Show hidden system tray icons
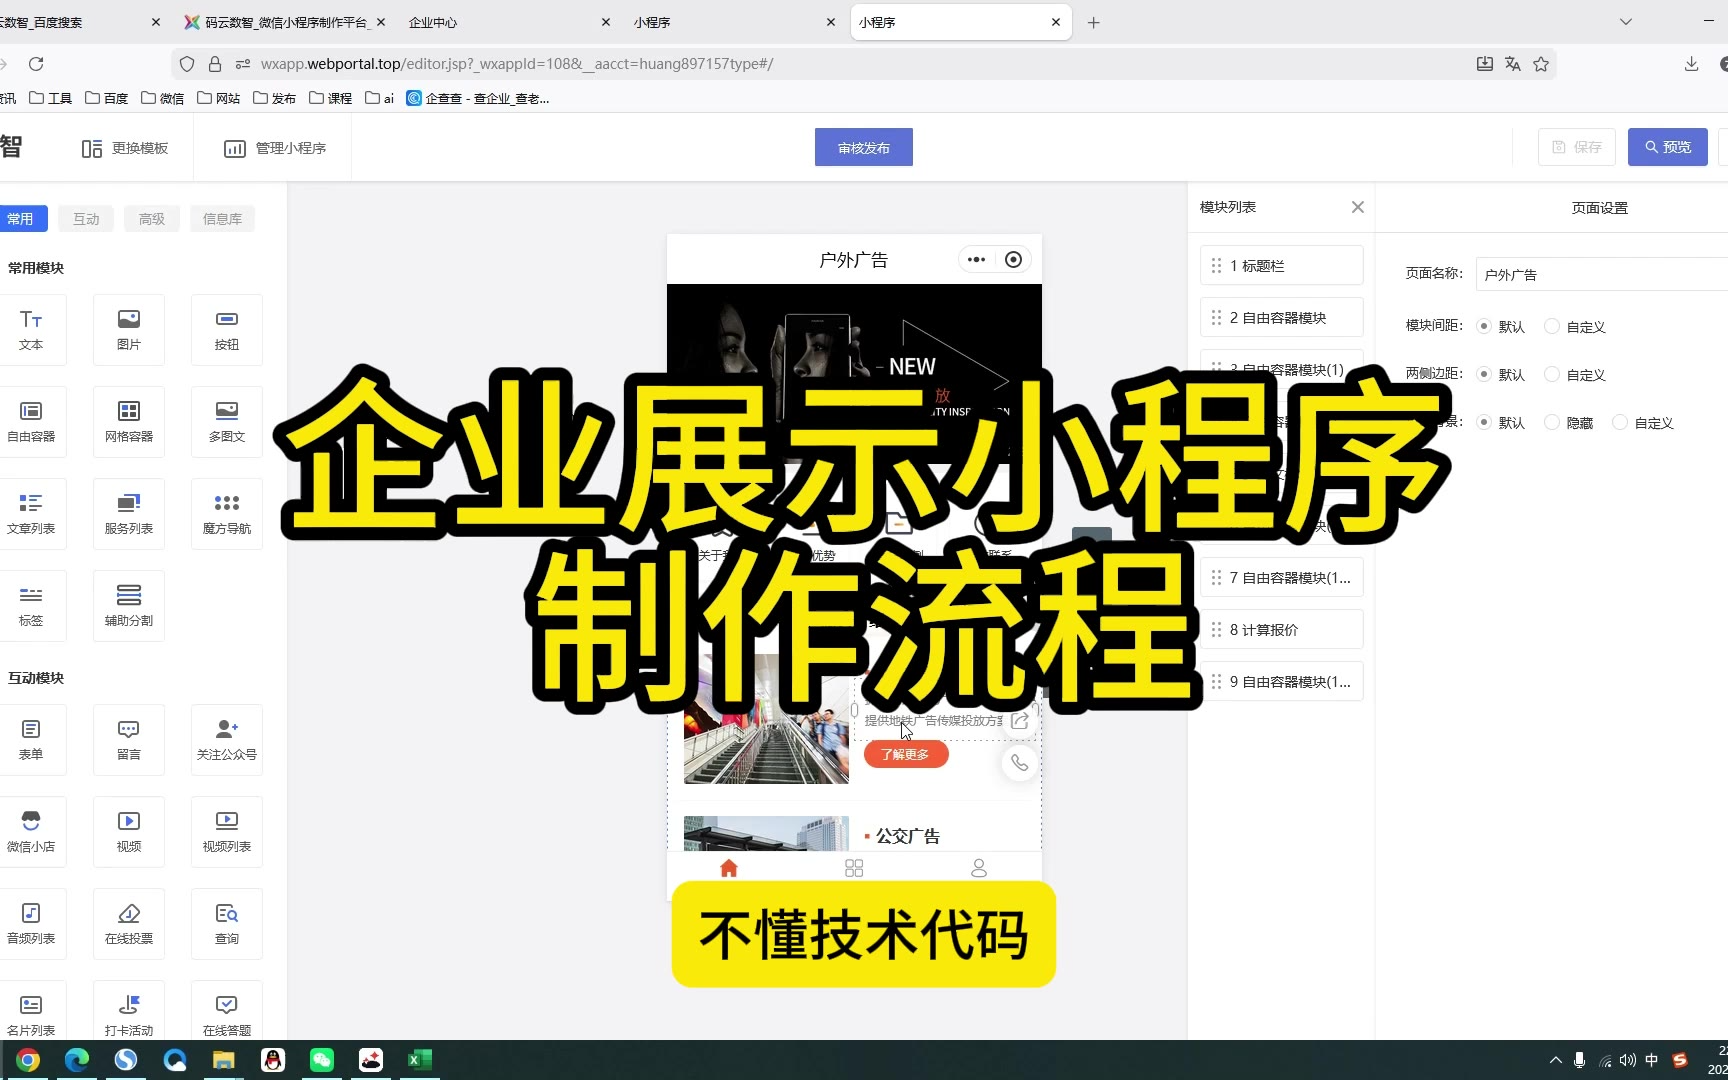The width and height of the screenshot is (1728, 1080). [x=1555, y=1060]
